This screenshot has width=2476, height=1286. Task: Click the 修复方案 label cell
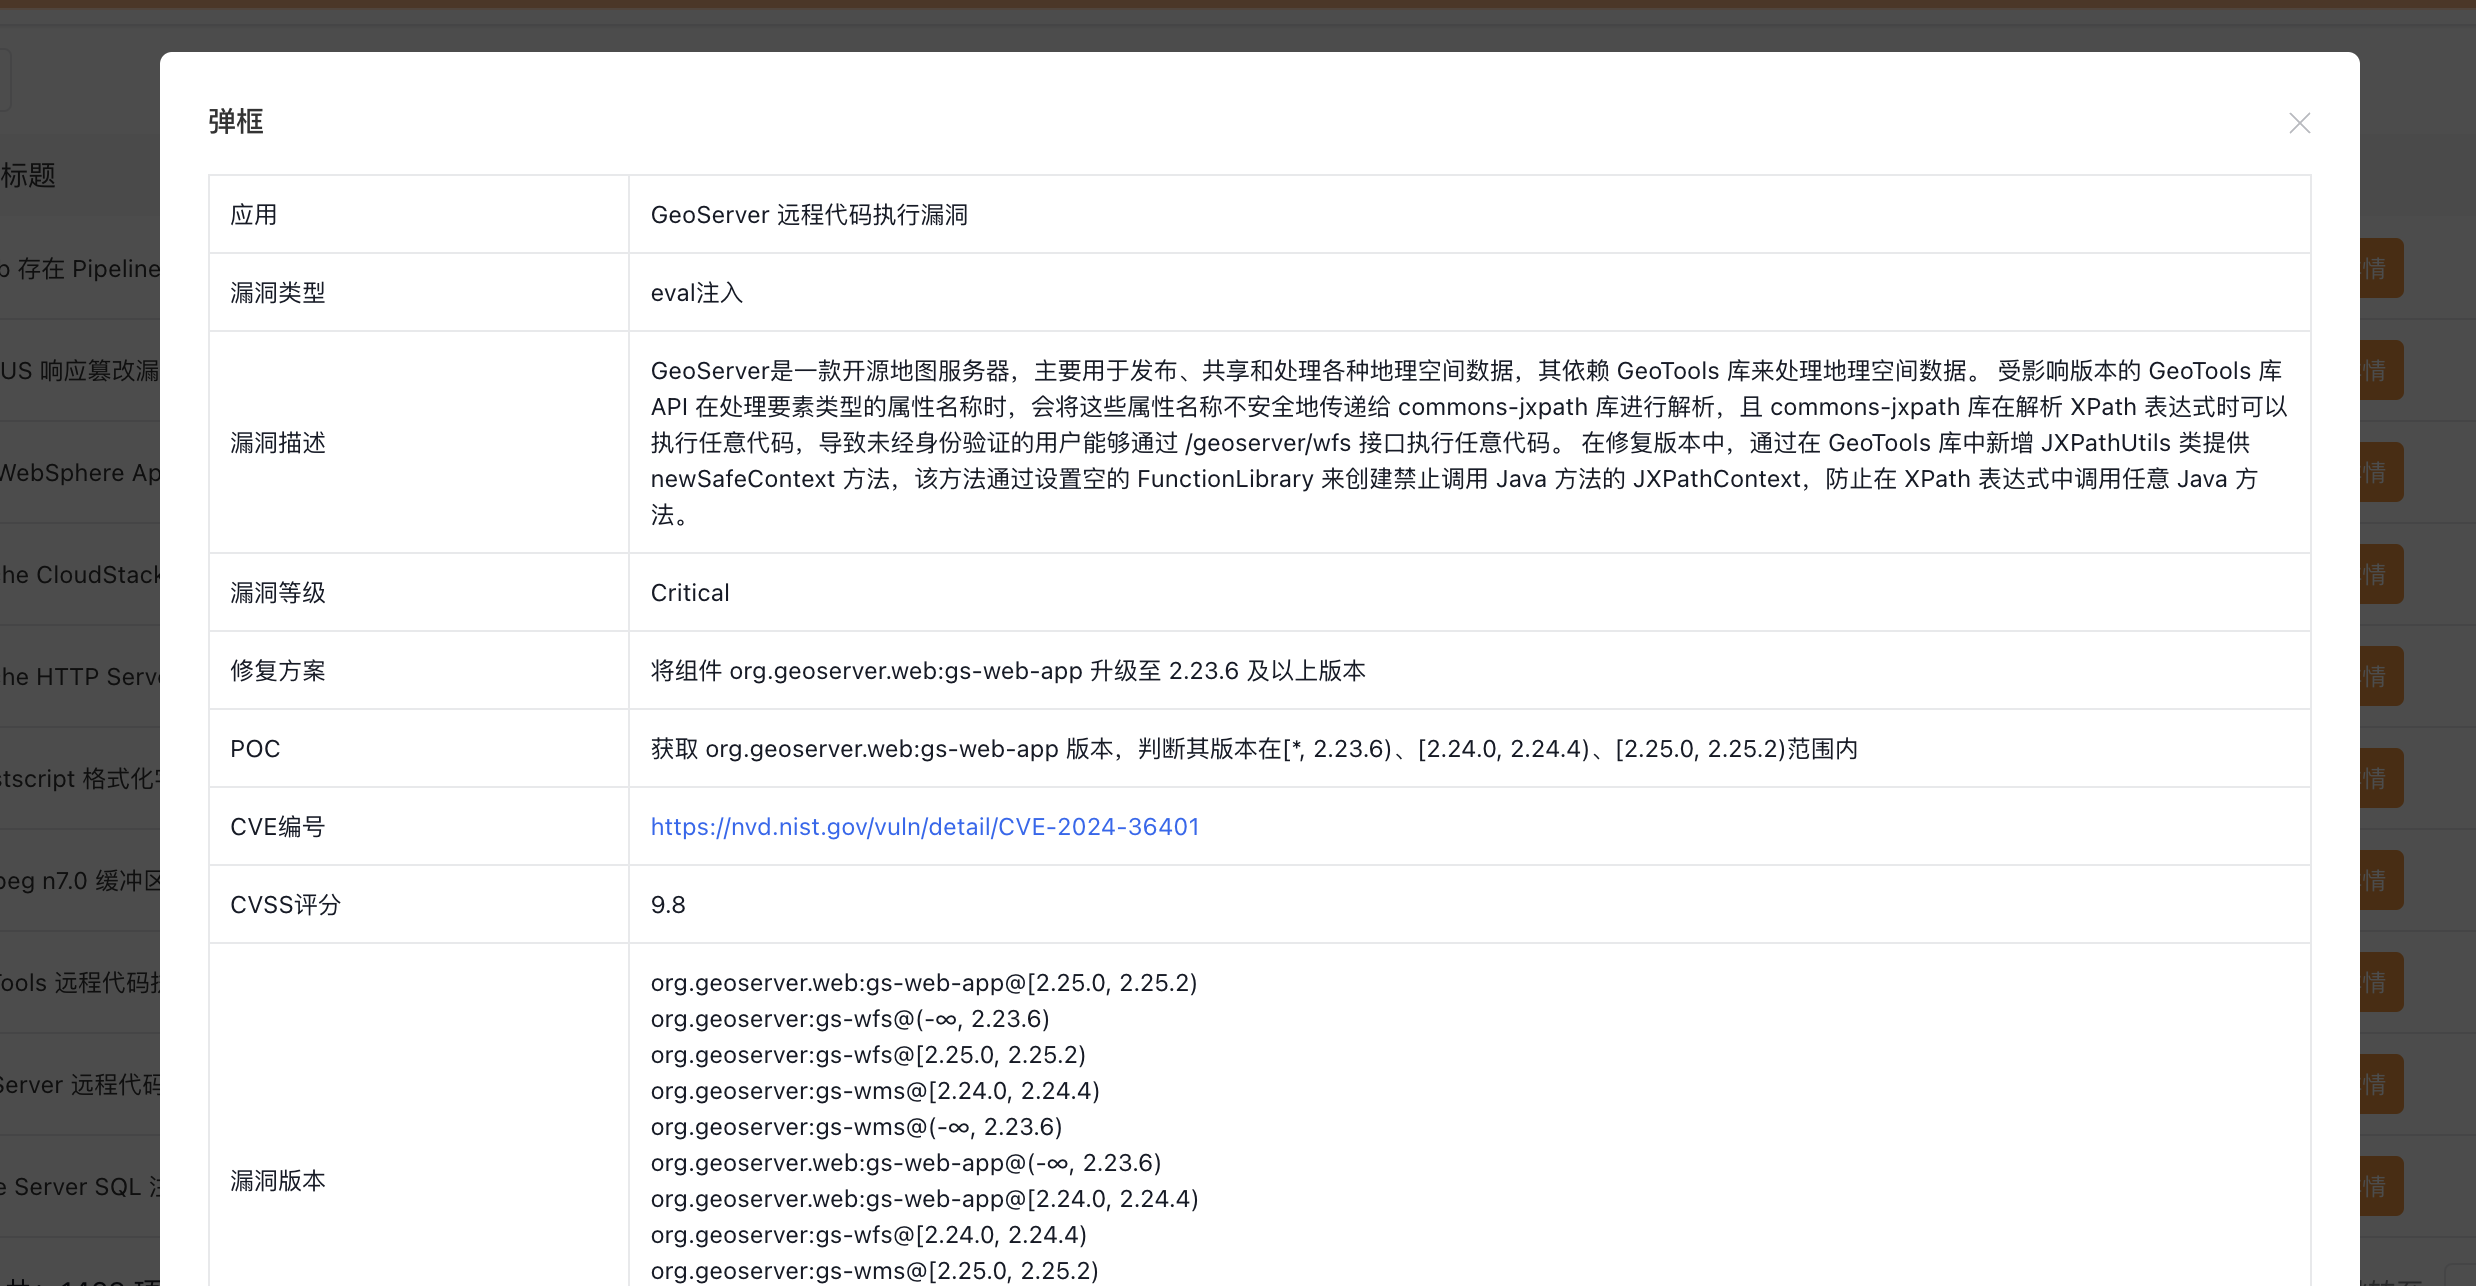coord(418,671)
